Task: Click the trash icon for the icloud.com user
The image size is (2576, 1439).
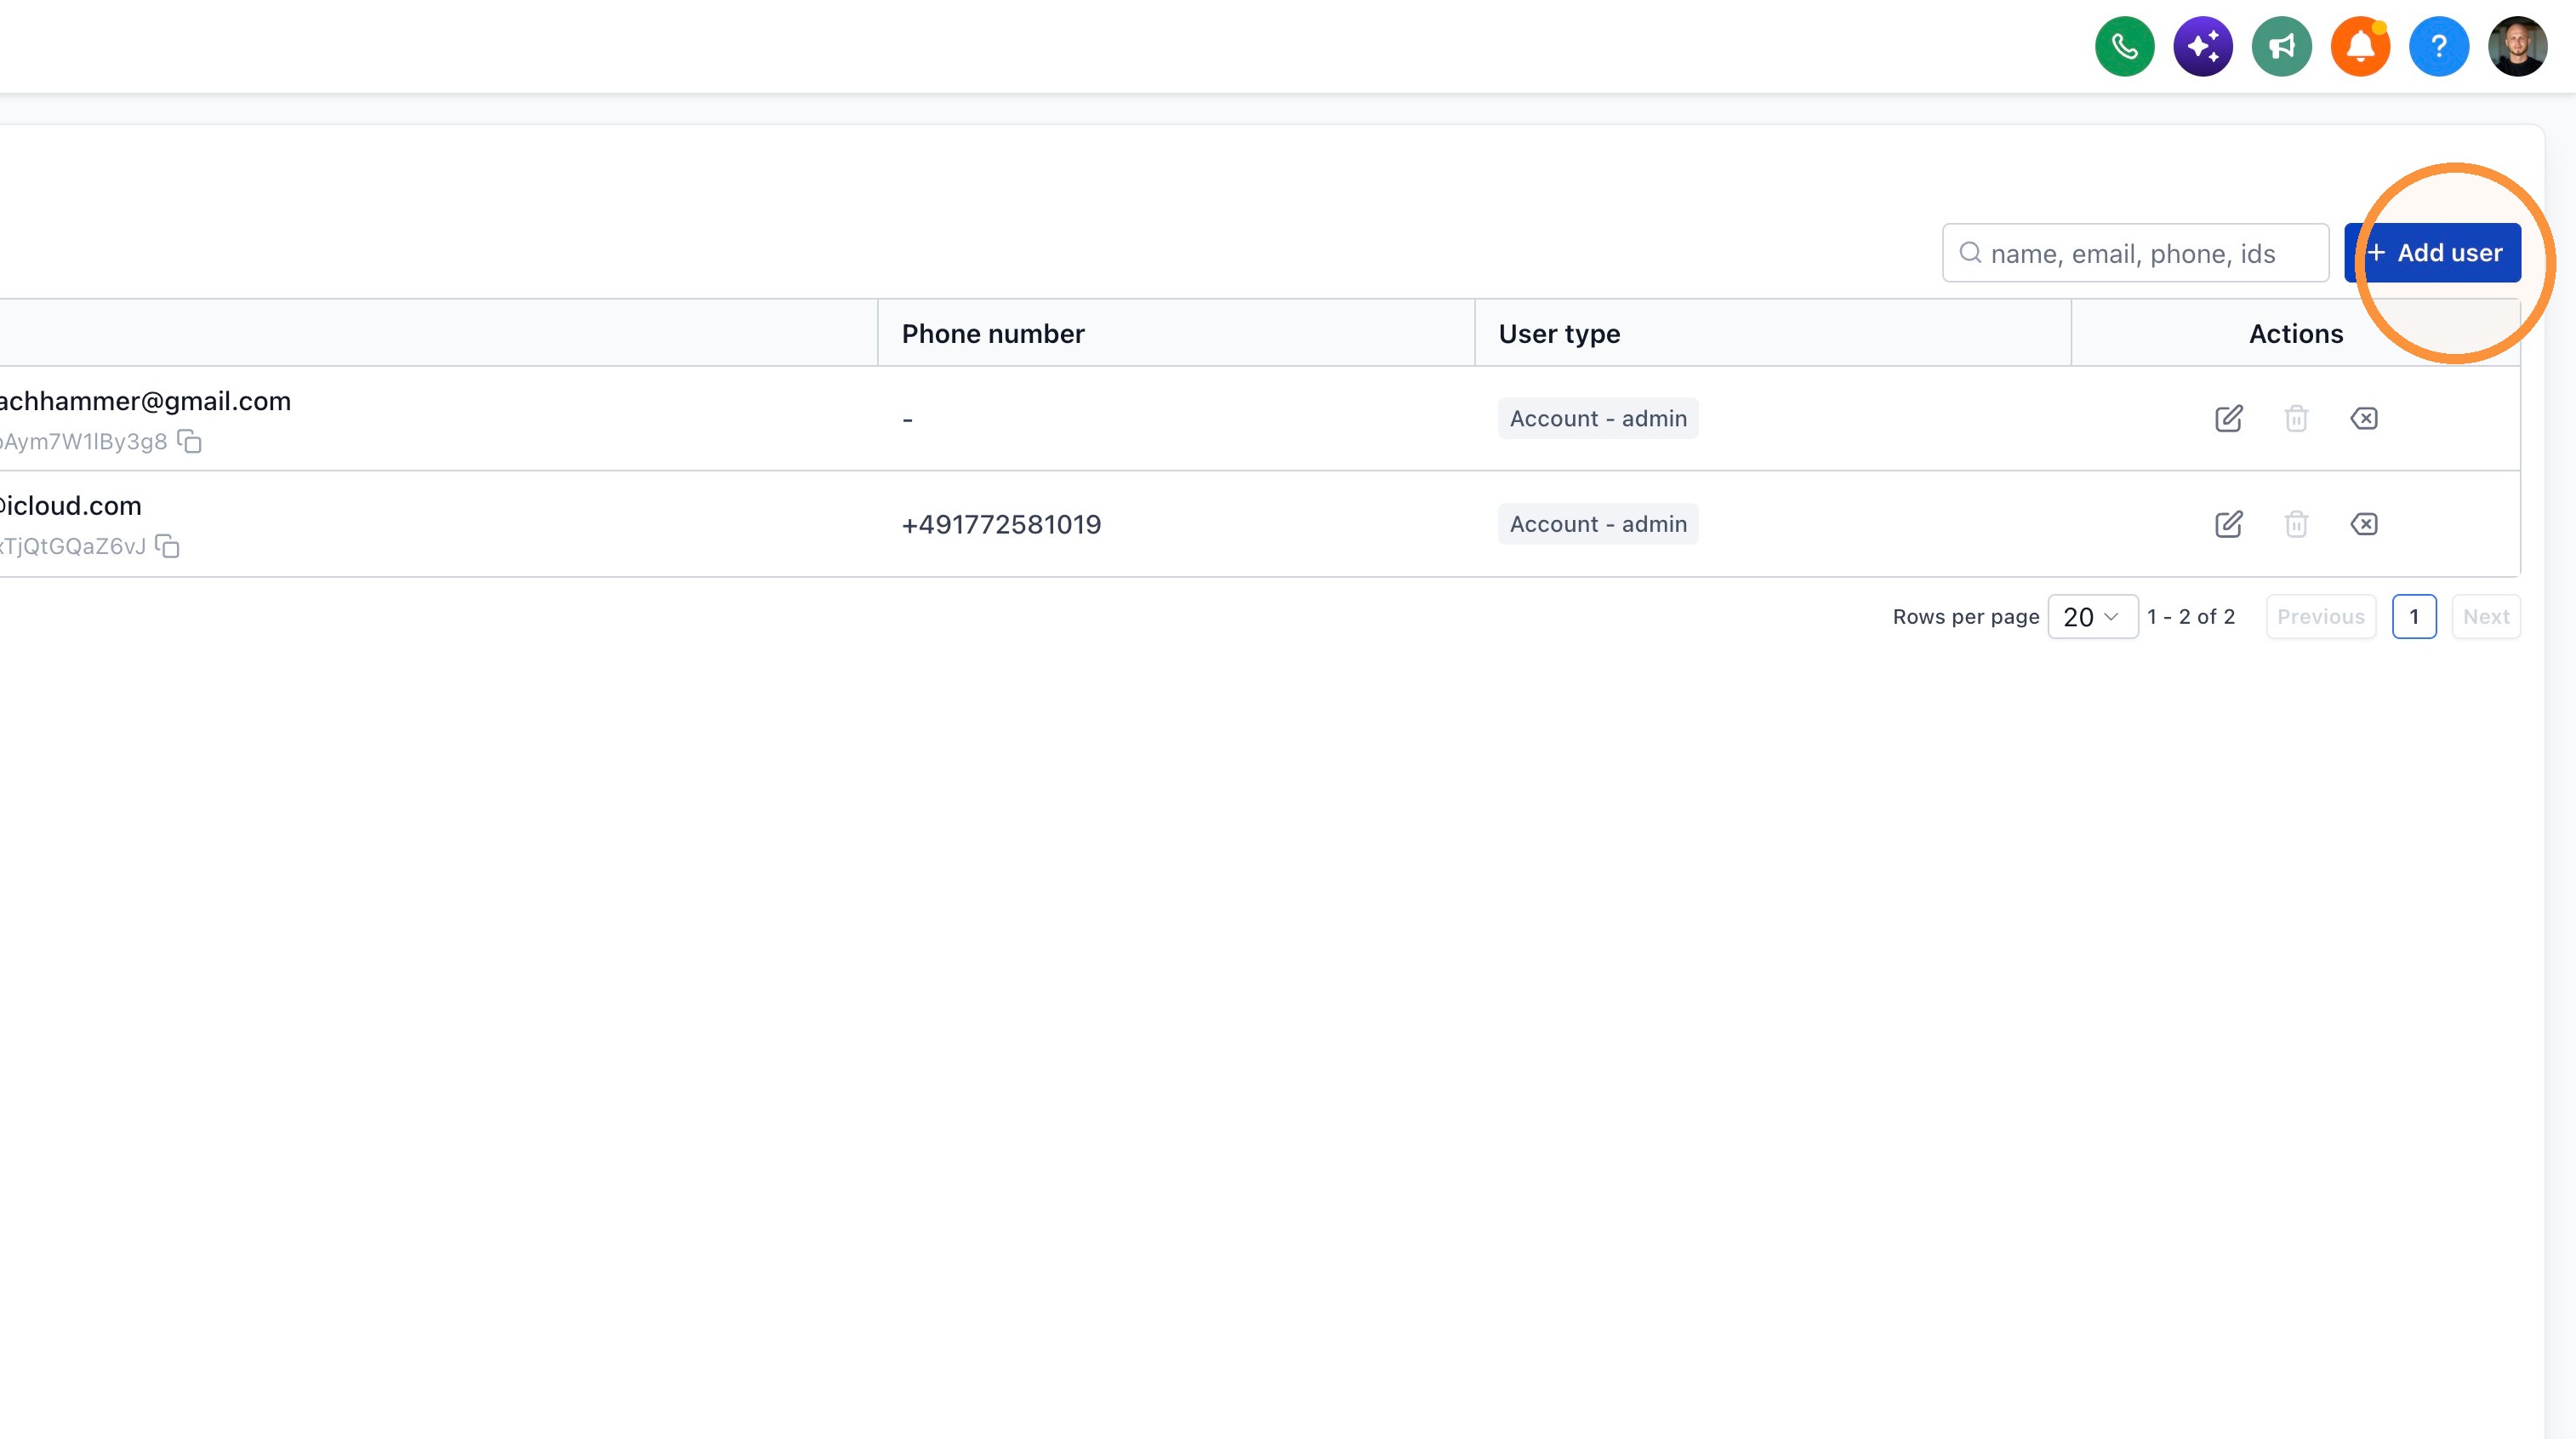Action: tap(2296, 524)
